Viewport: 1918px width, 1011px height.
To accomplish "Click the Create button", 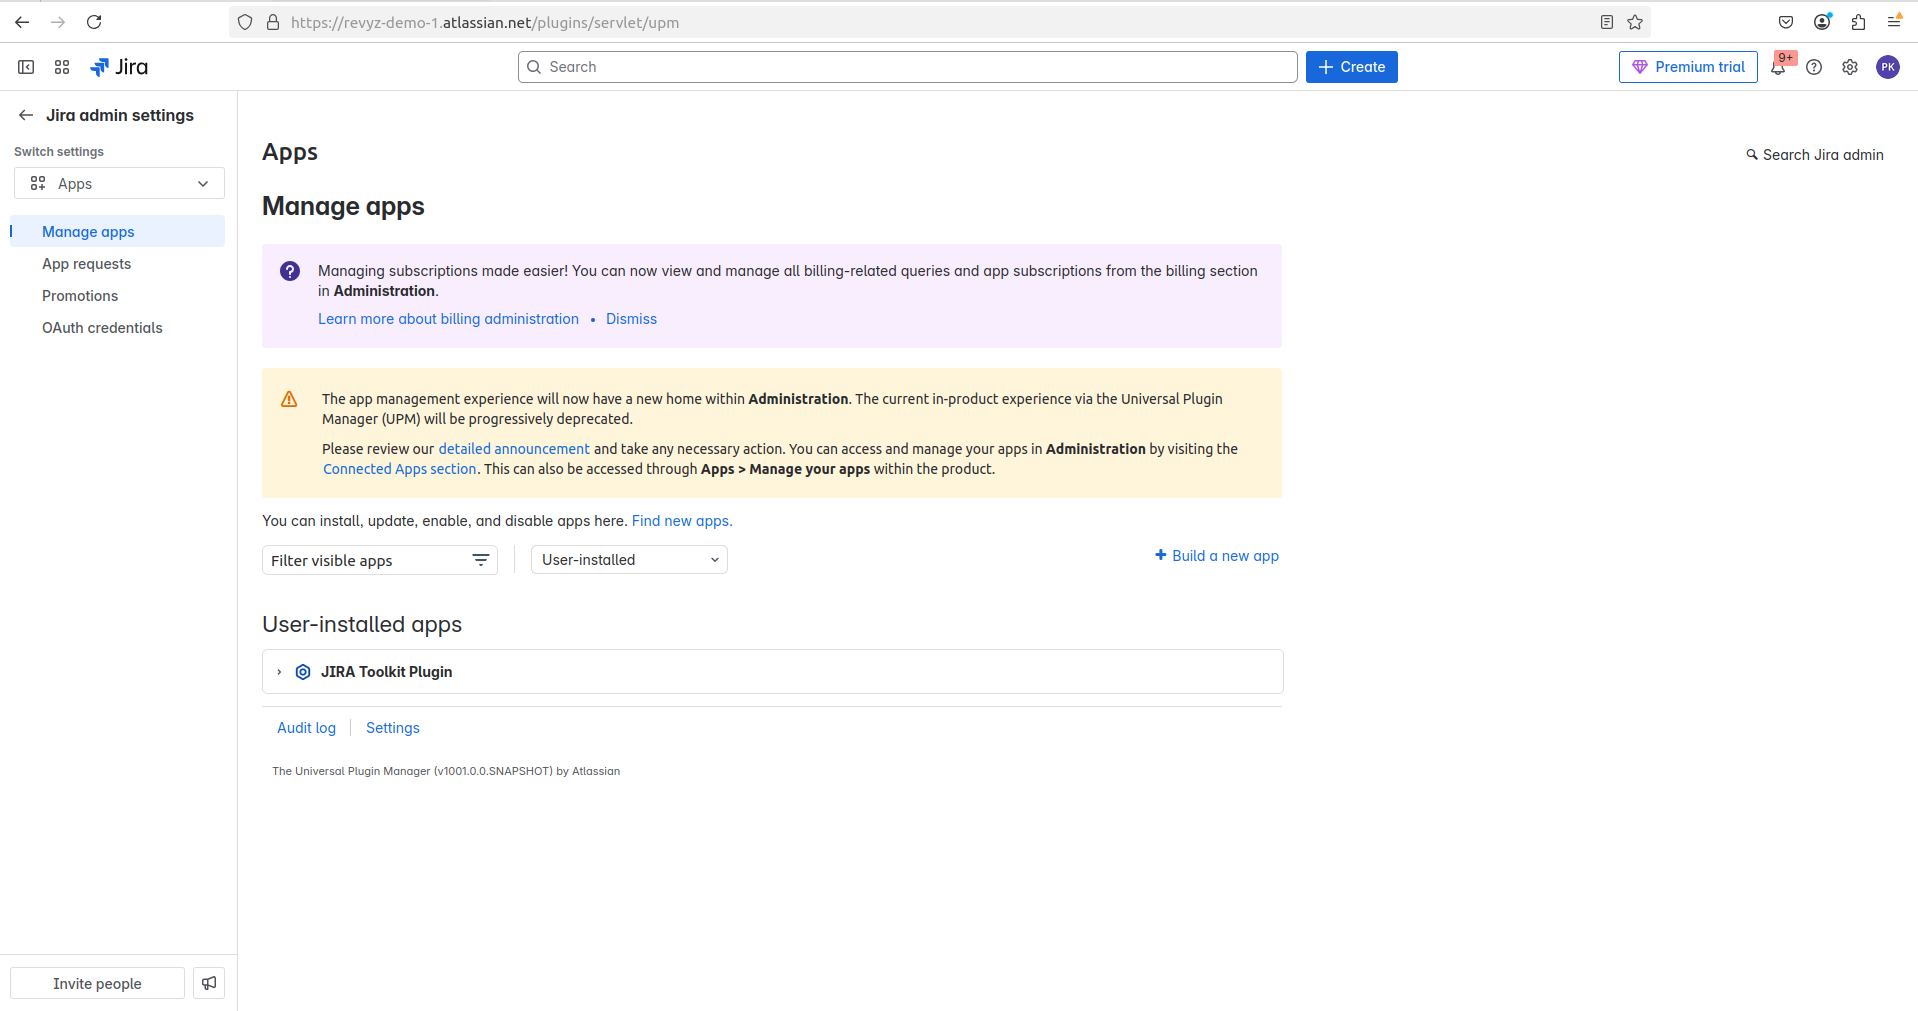I will tap(1351, 67).
